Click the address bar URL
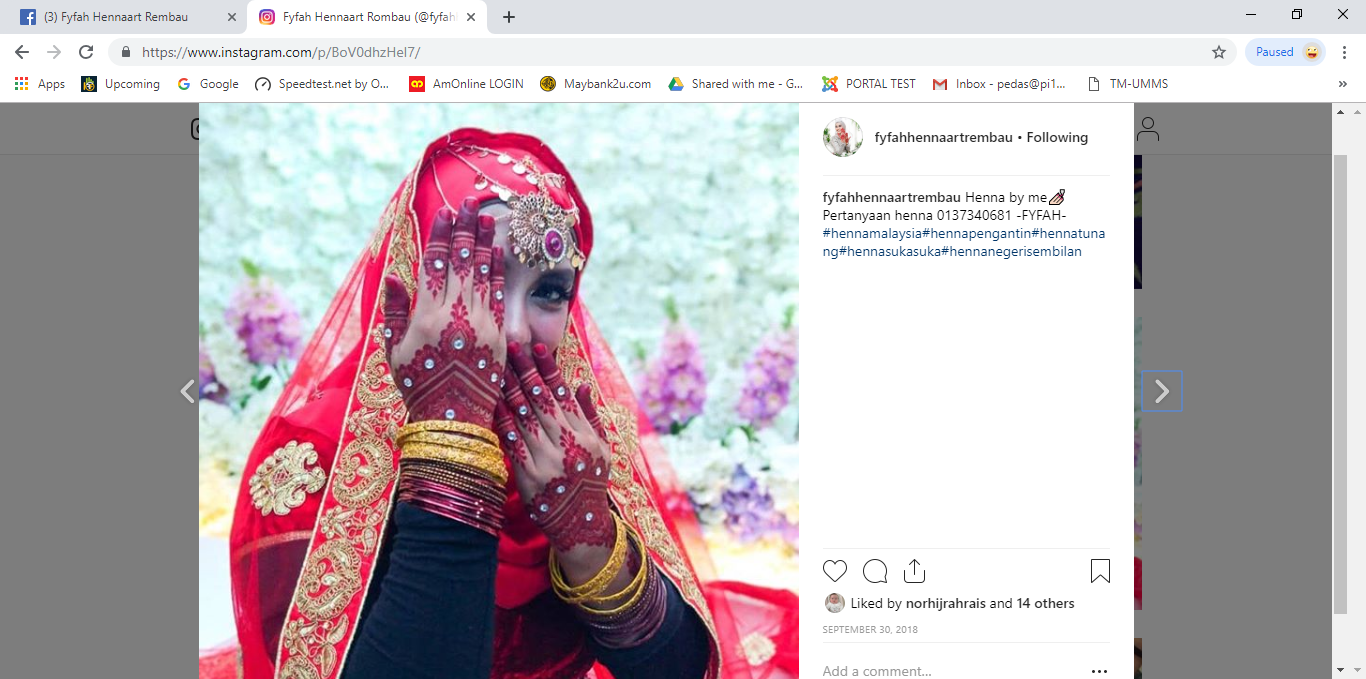 [281, 52]
